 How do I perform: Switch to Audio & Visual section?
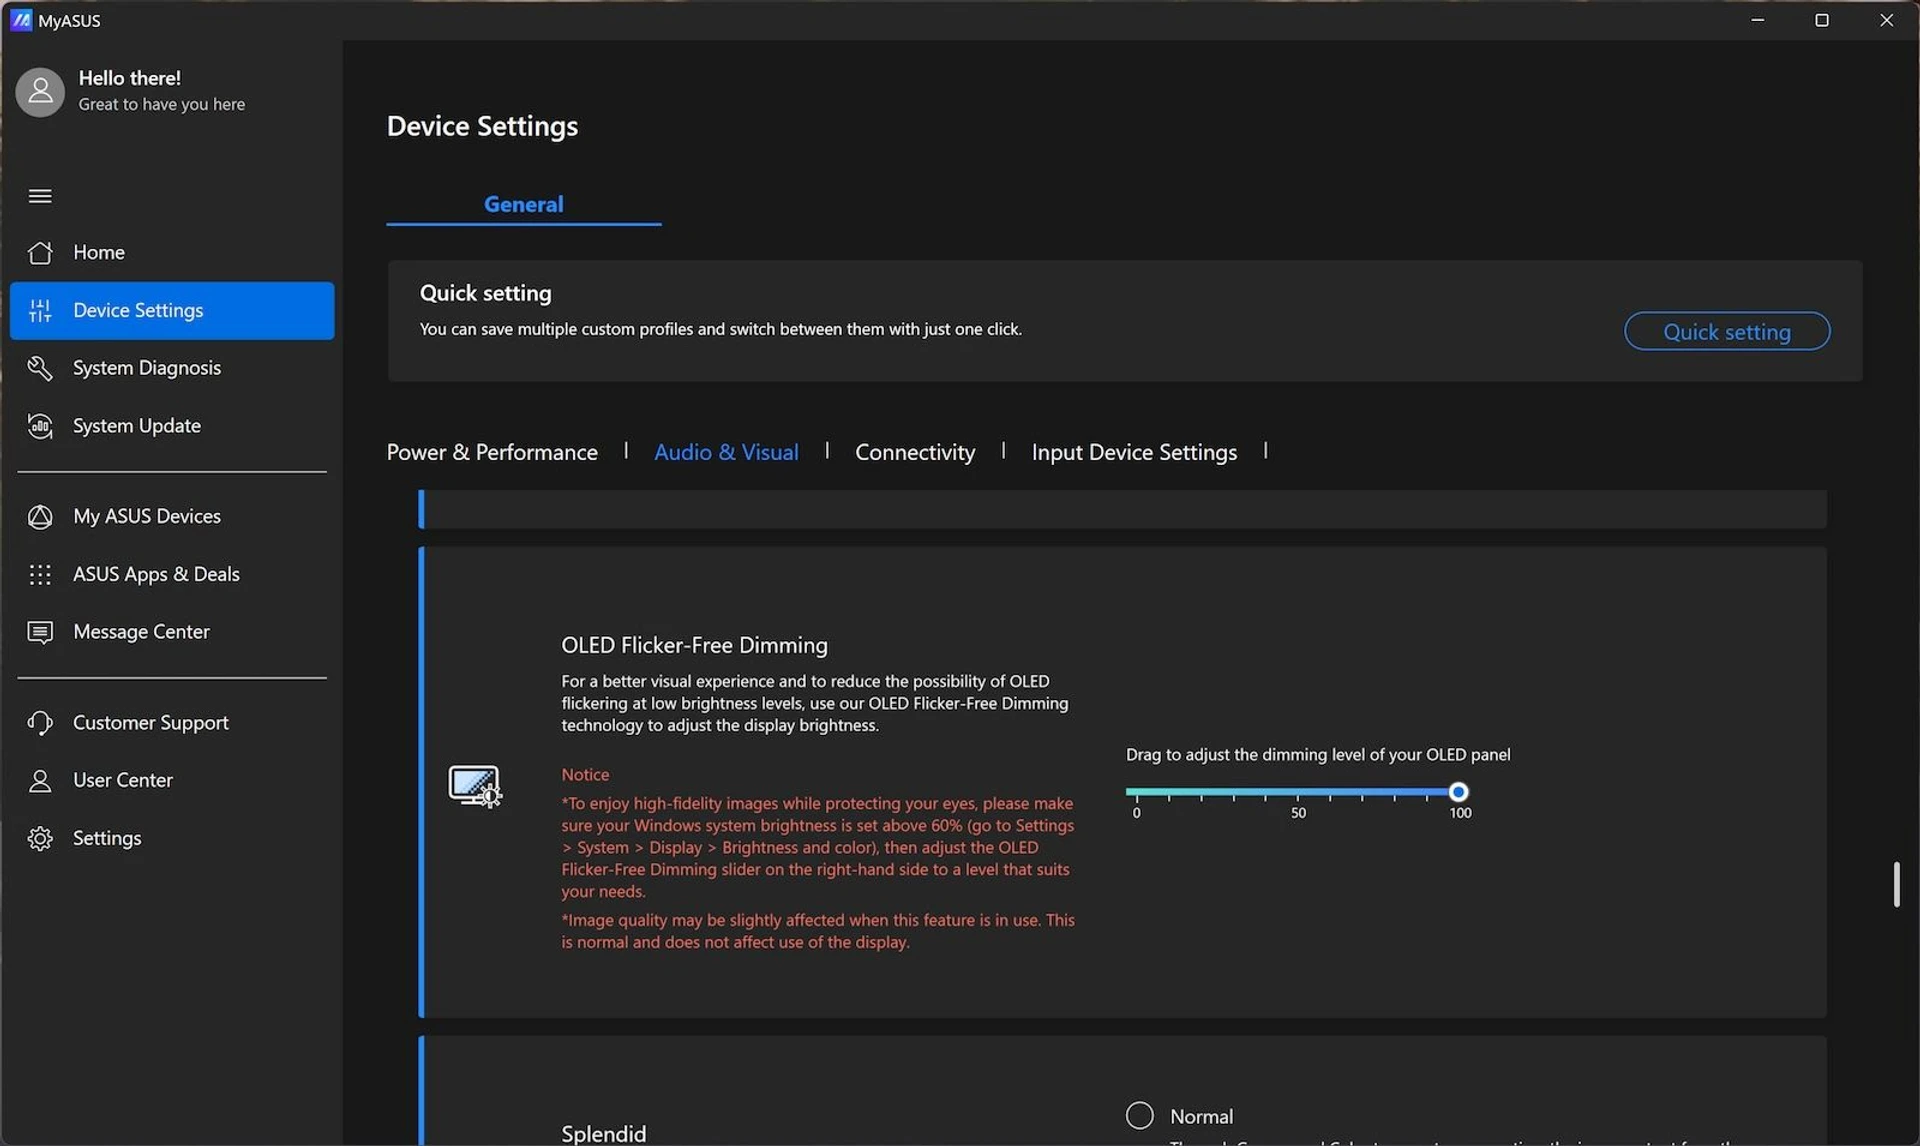tap(726, 452)
